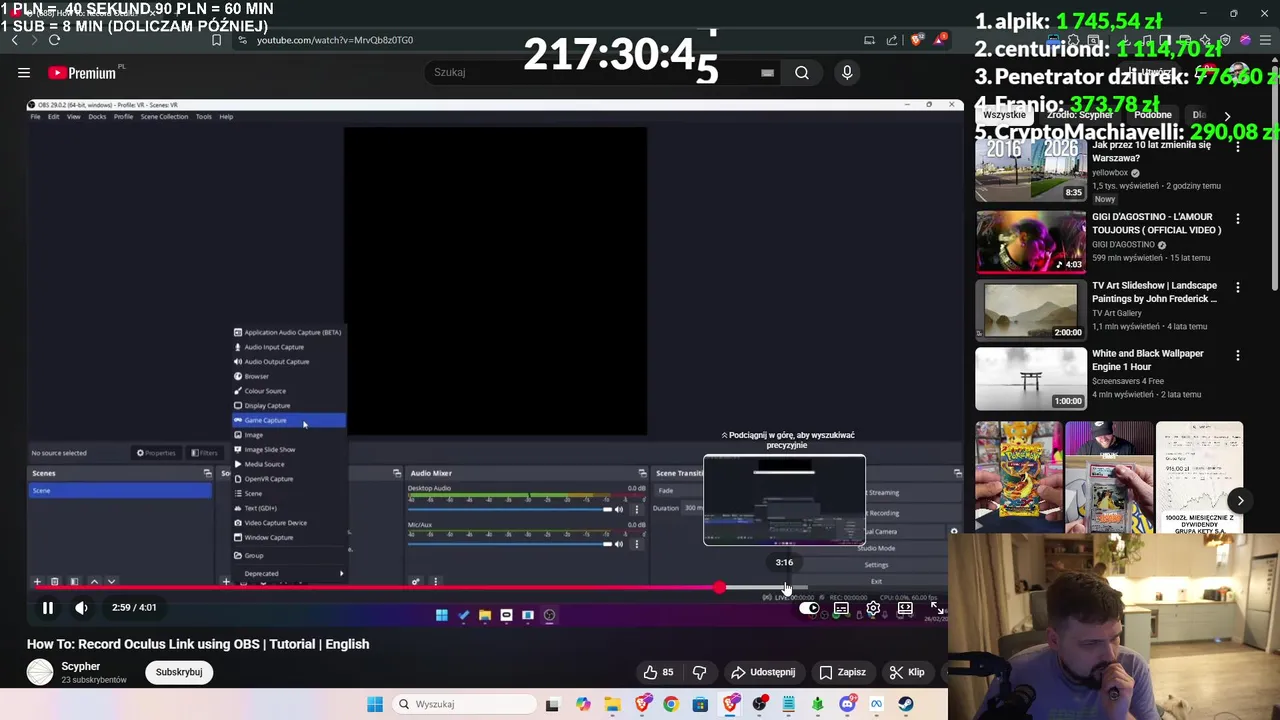Screen dimensions: 1280x720
Task: Click the search magnifier button
Action: click(x=802, y=73)
